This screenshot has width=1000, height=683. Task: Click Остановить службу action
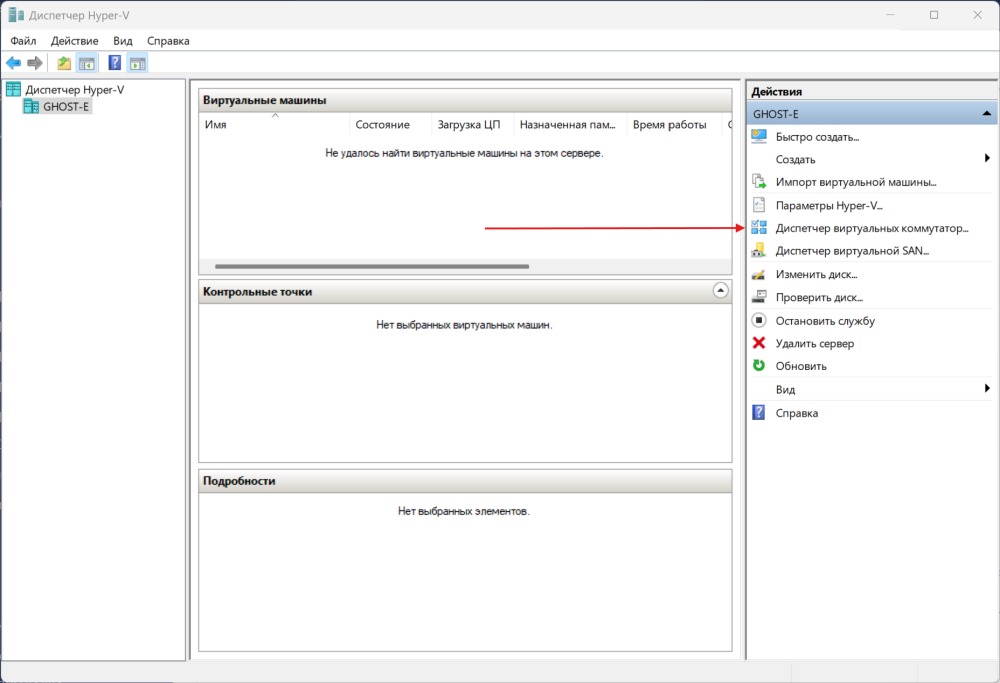tap(825, 321)
